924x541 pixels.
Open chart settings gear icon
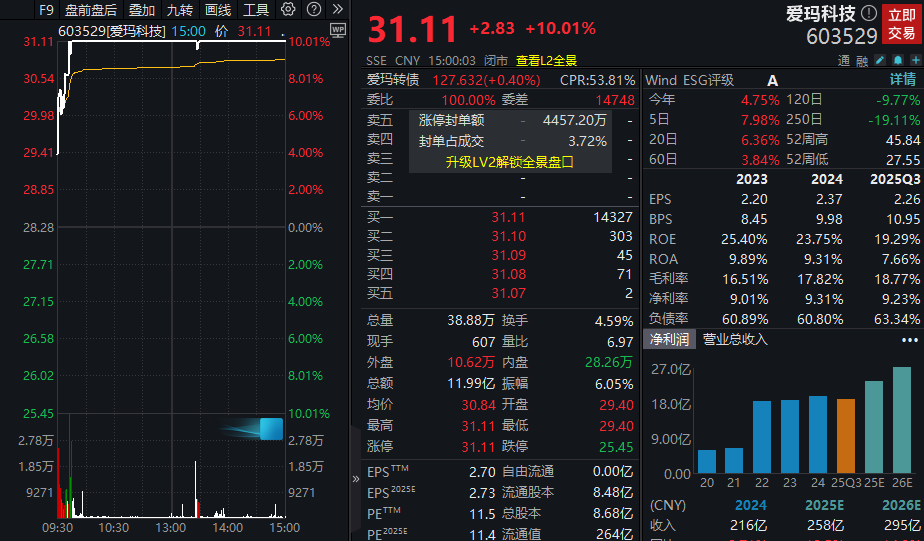pos(288,9)
